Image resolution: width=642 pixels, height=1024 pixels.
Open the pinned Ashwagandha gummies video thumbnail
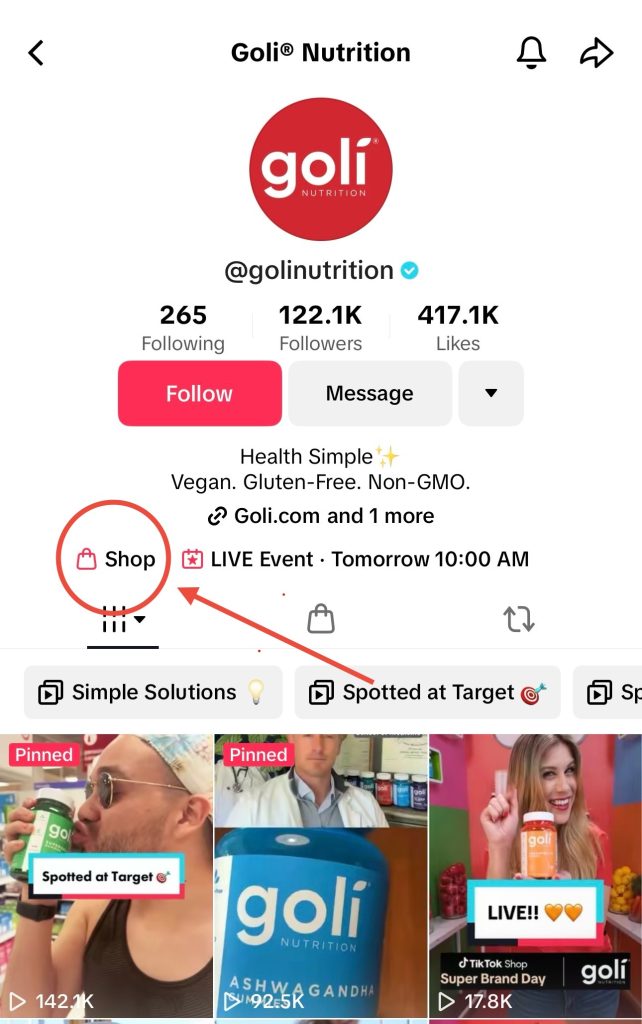coord(321,870)
